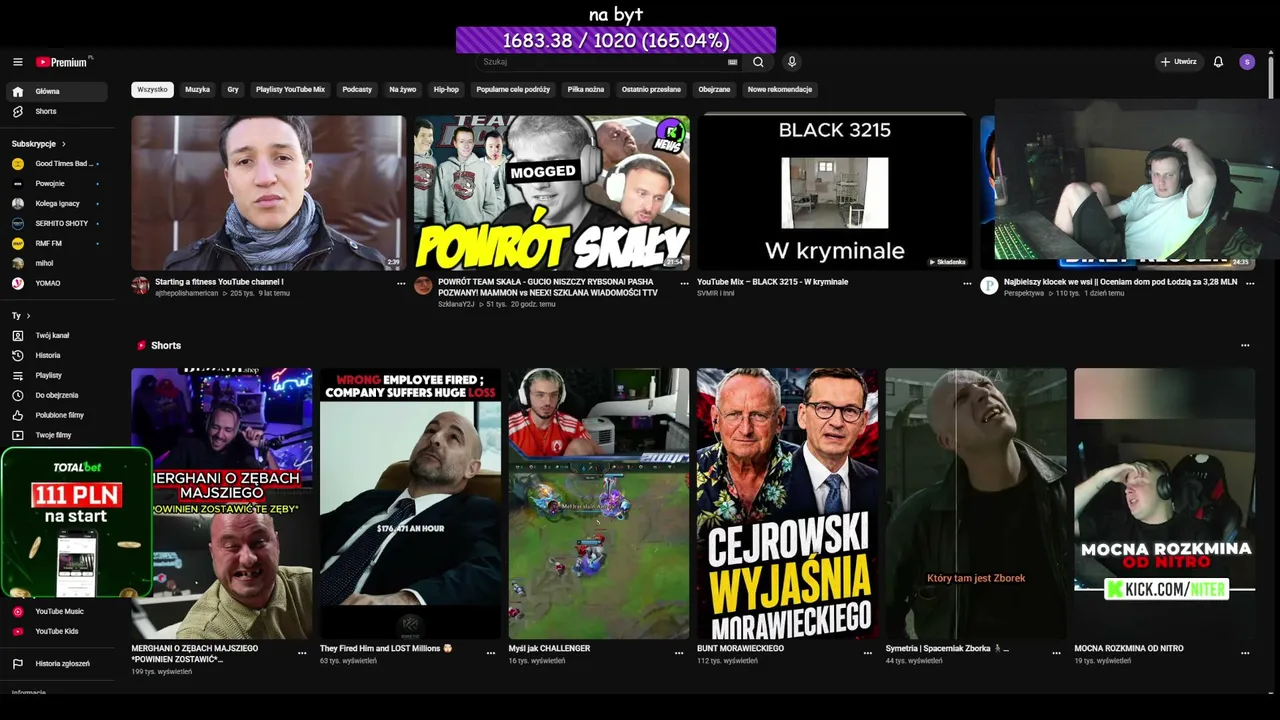Viewport: 1280px width, 720px height.
Task: Open the YOMAO channel subscription
Action: [57, 284]
